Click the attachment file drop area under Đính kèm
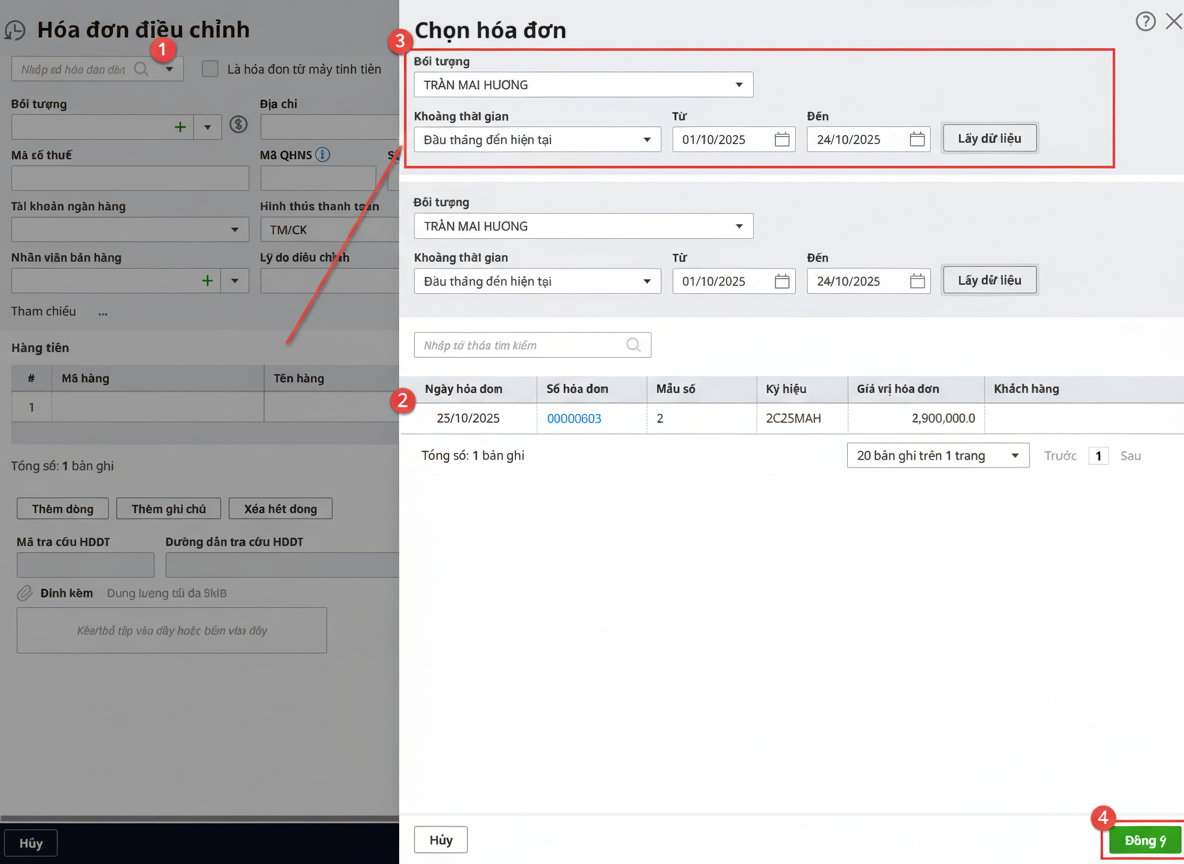Screen dimensions: 1184x864 click(x=172, y=631)
